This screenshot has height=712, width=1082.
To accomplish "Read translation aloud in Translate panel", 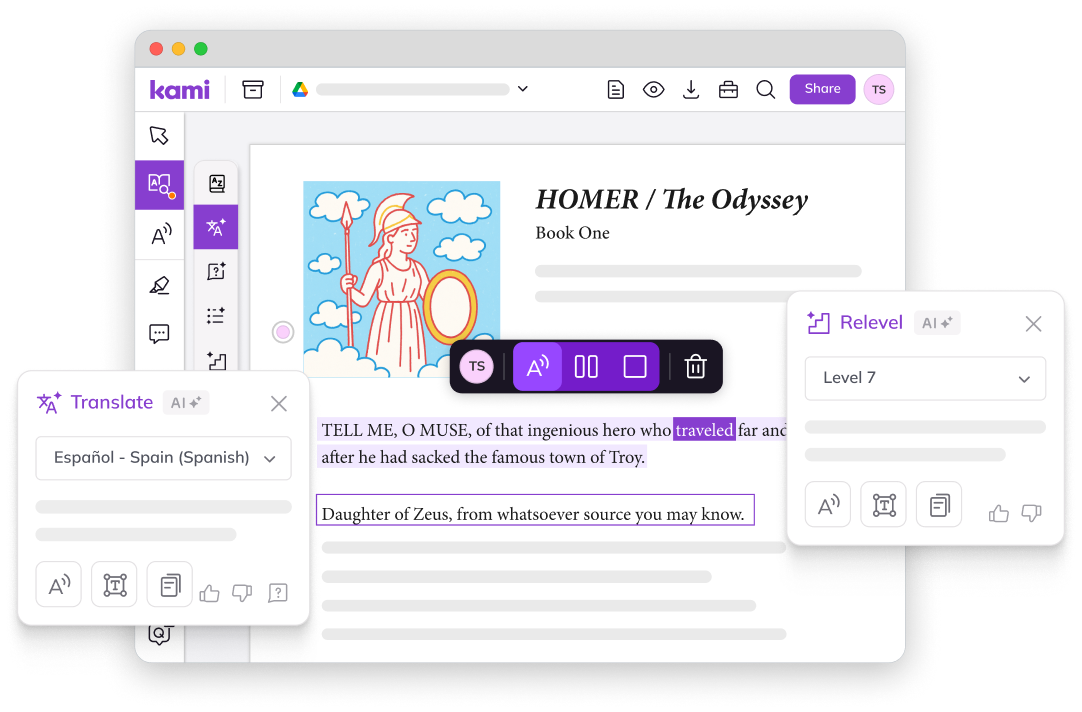I will [59, 585].
